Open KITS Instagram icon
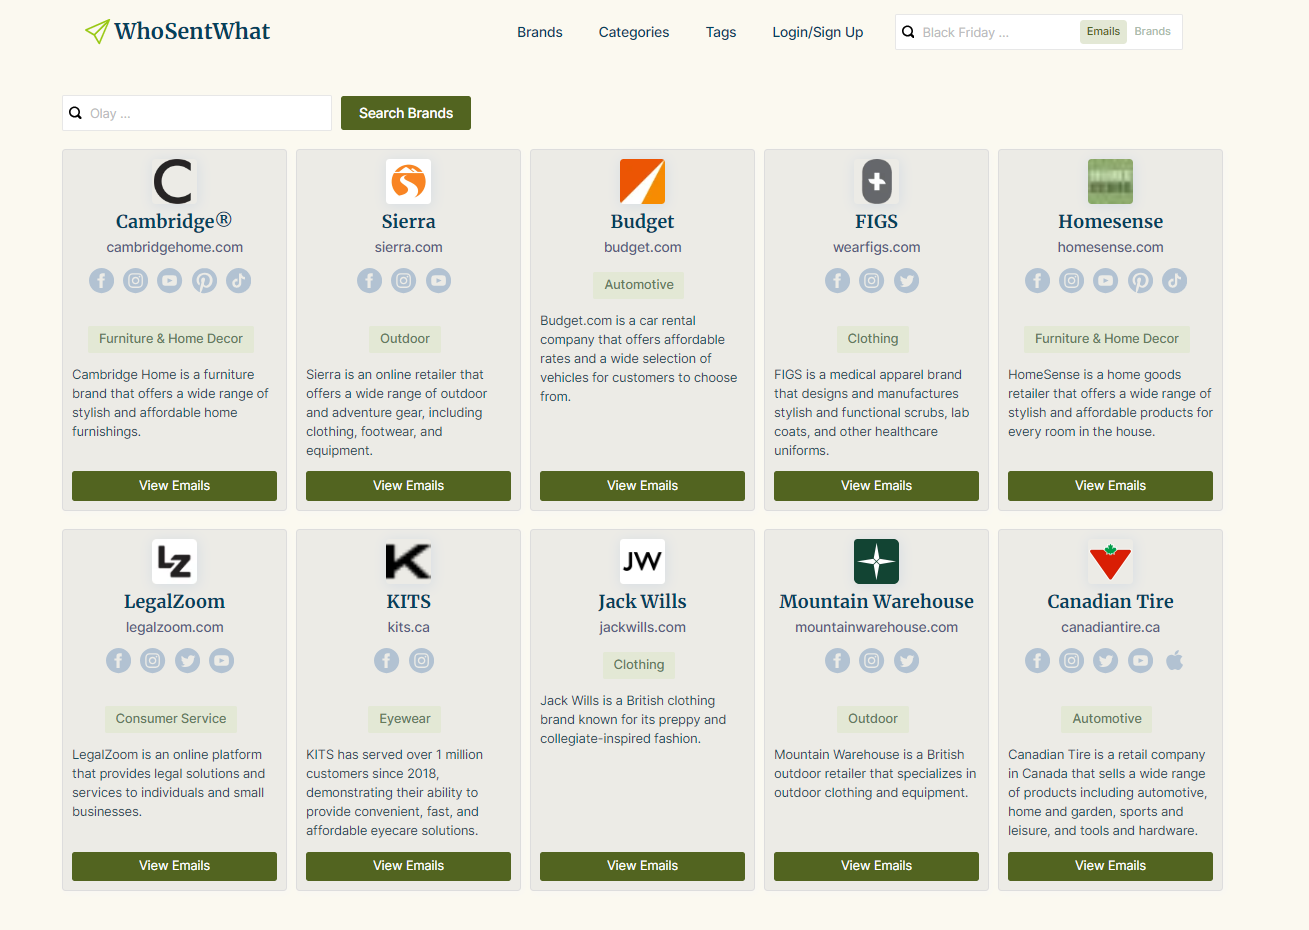 [421, 661]
